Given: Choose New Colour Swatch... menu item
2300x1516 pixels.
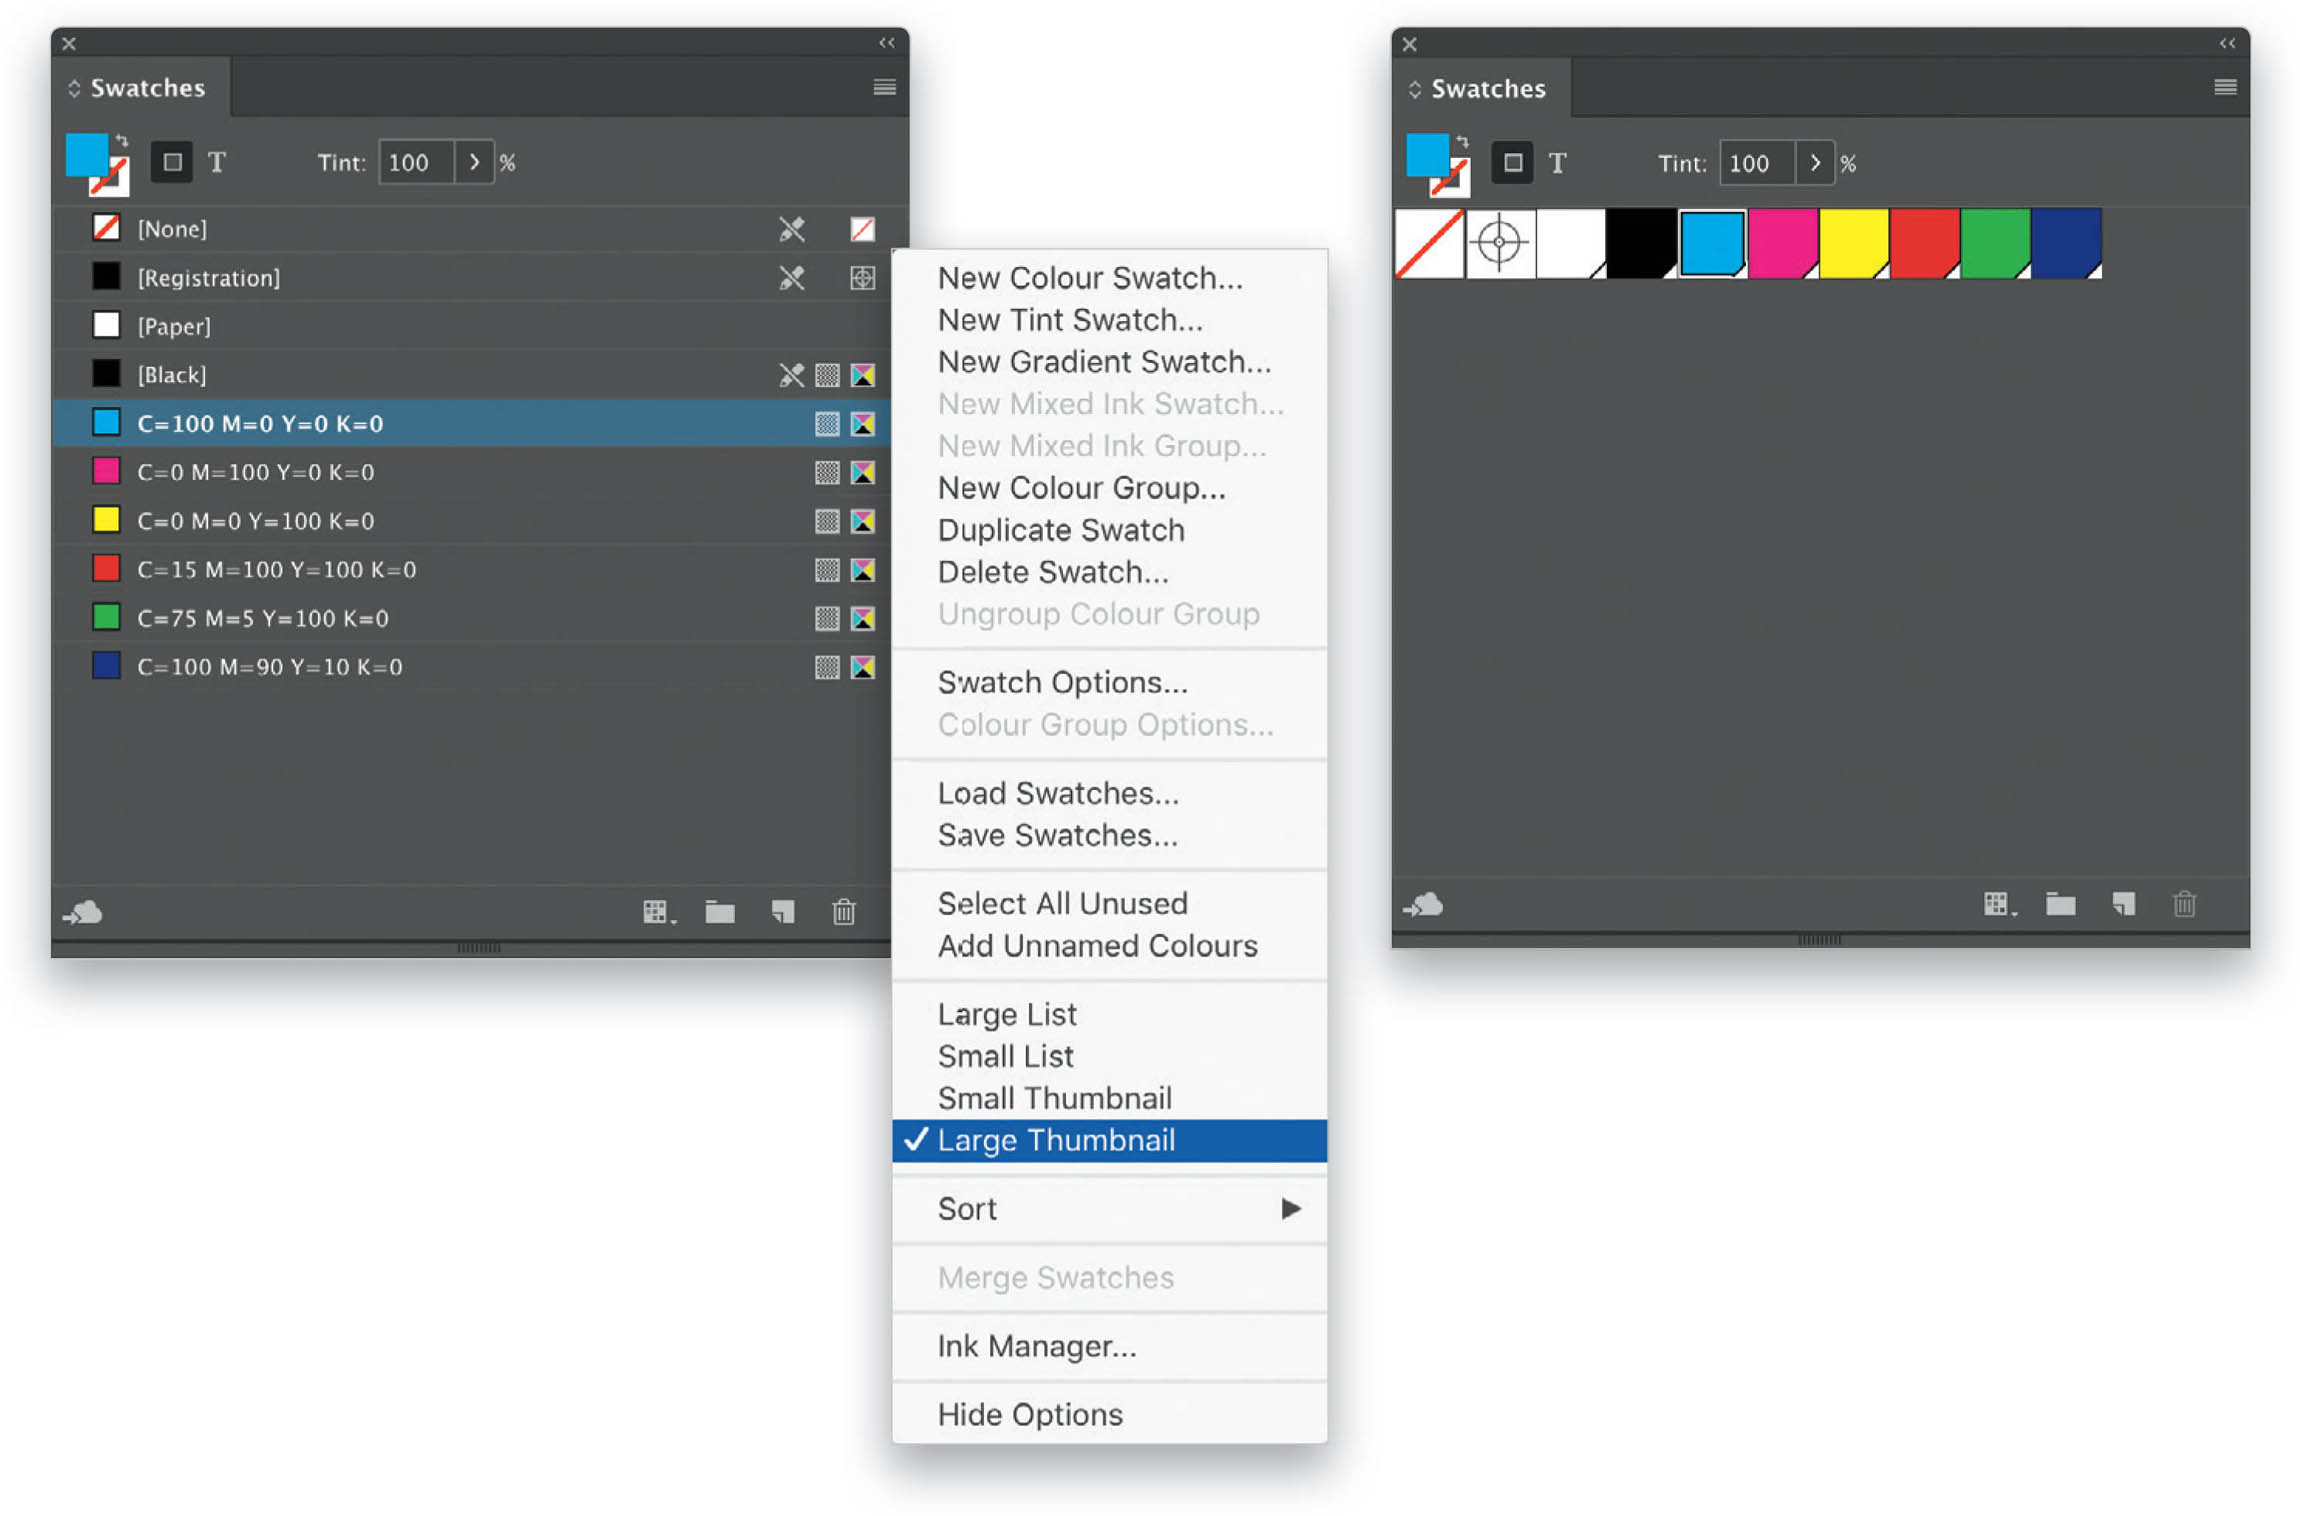Looking at the screenshot, I should (1110, 278).
